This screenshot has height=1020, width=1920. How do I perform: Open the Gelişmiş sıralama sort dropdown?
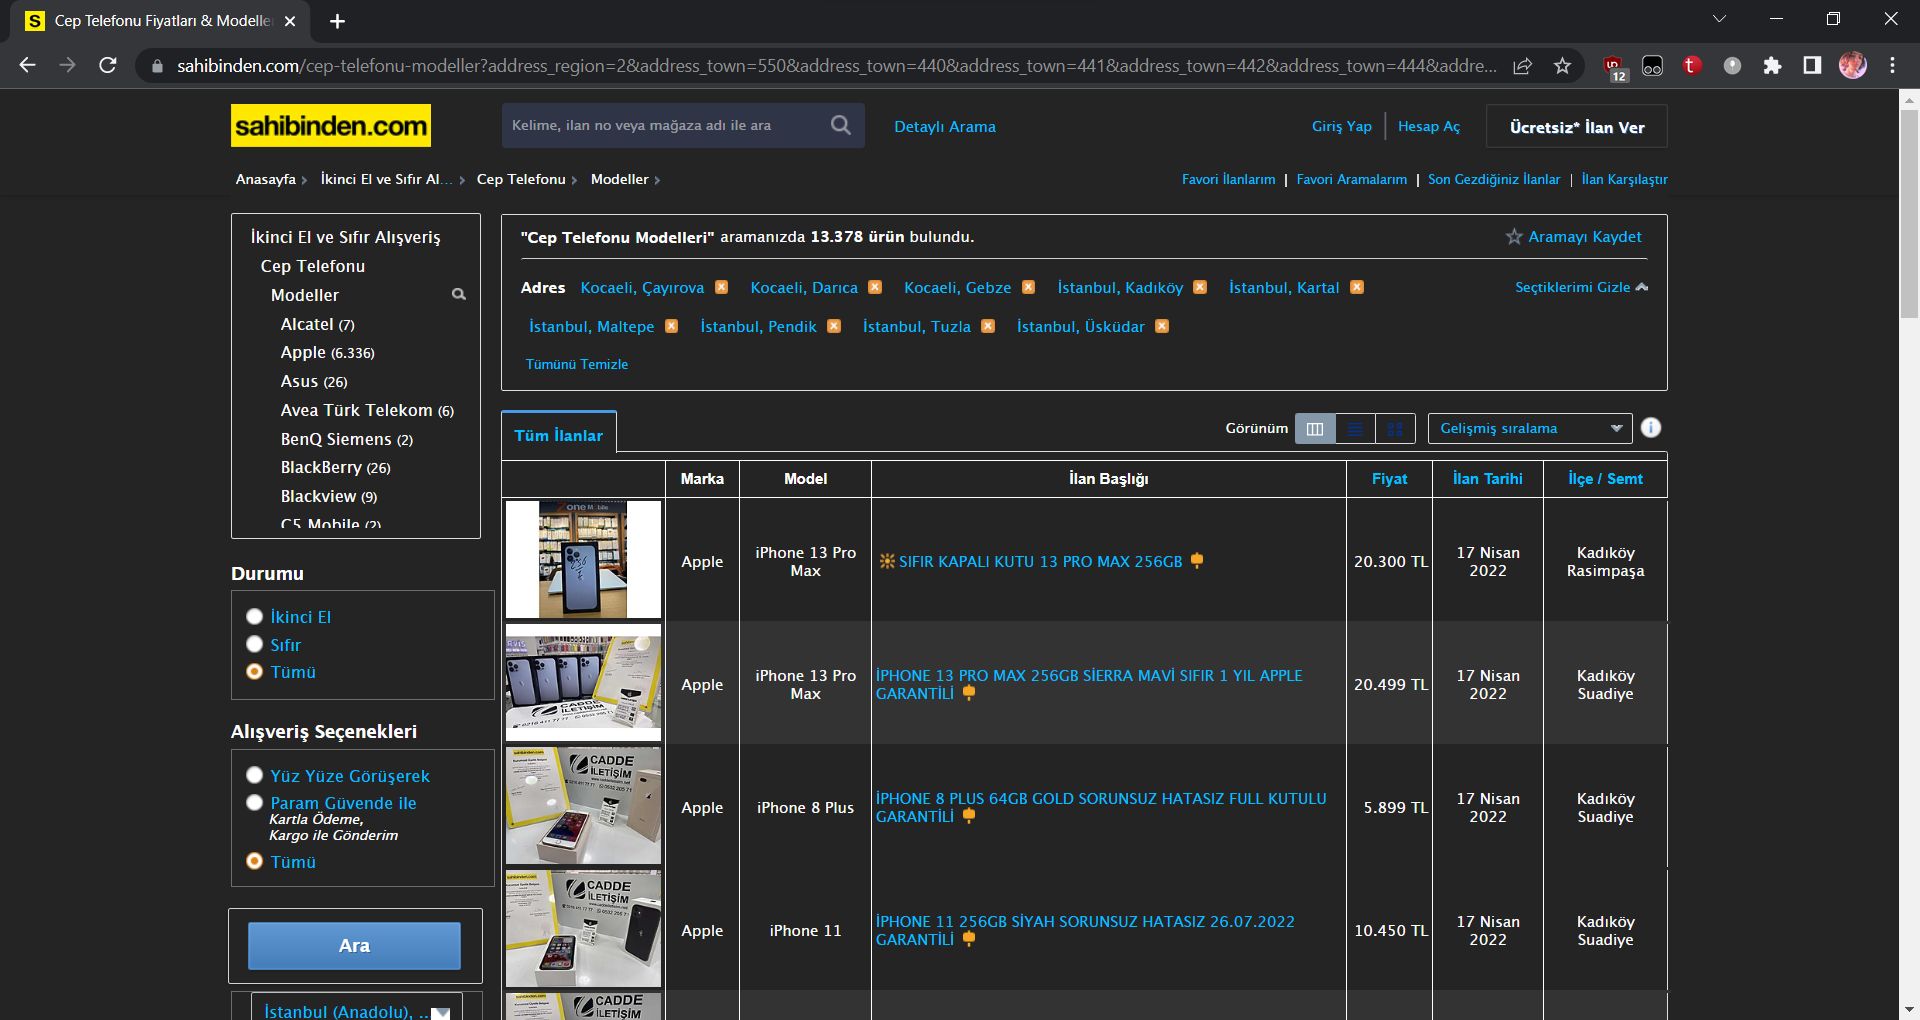[1530, 428]
